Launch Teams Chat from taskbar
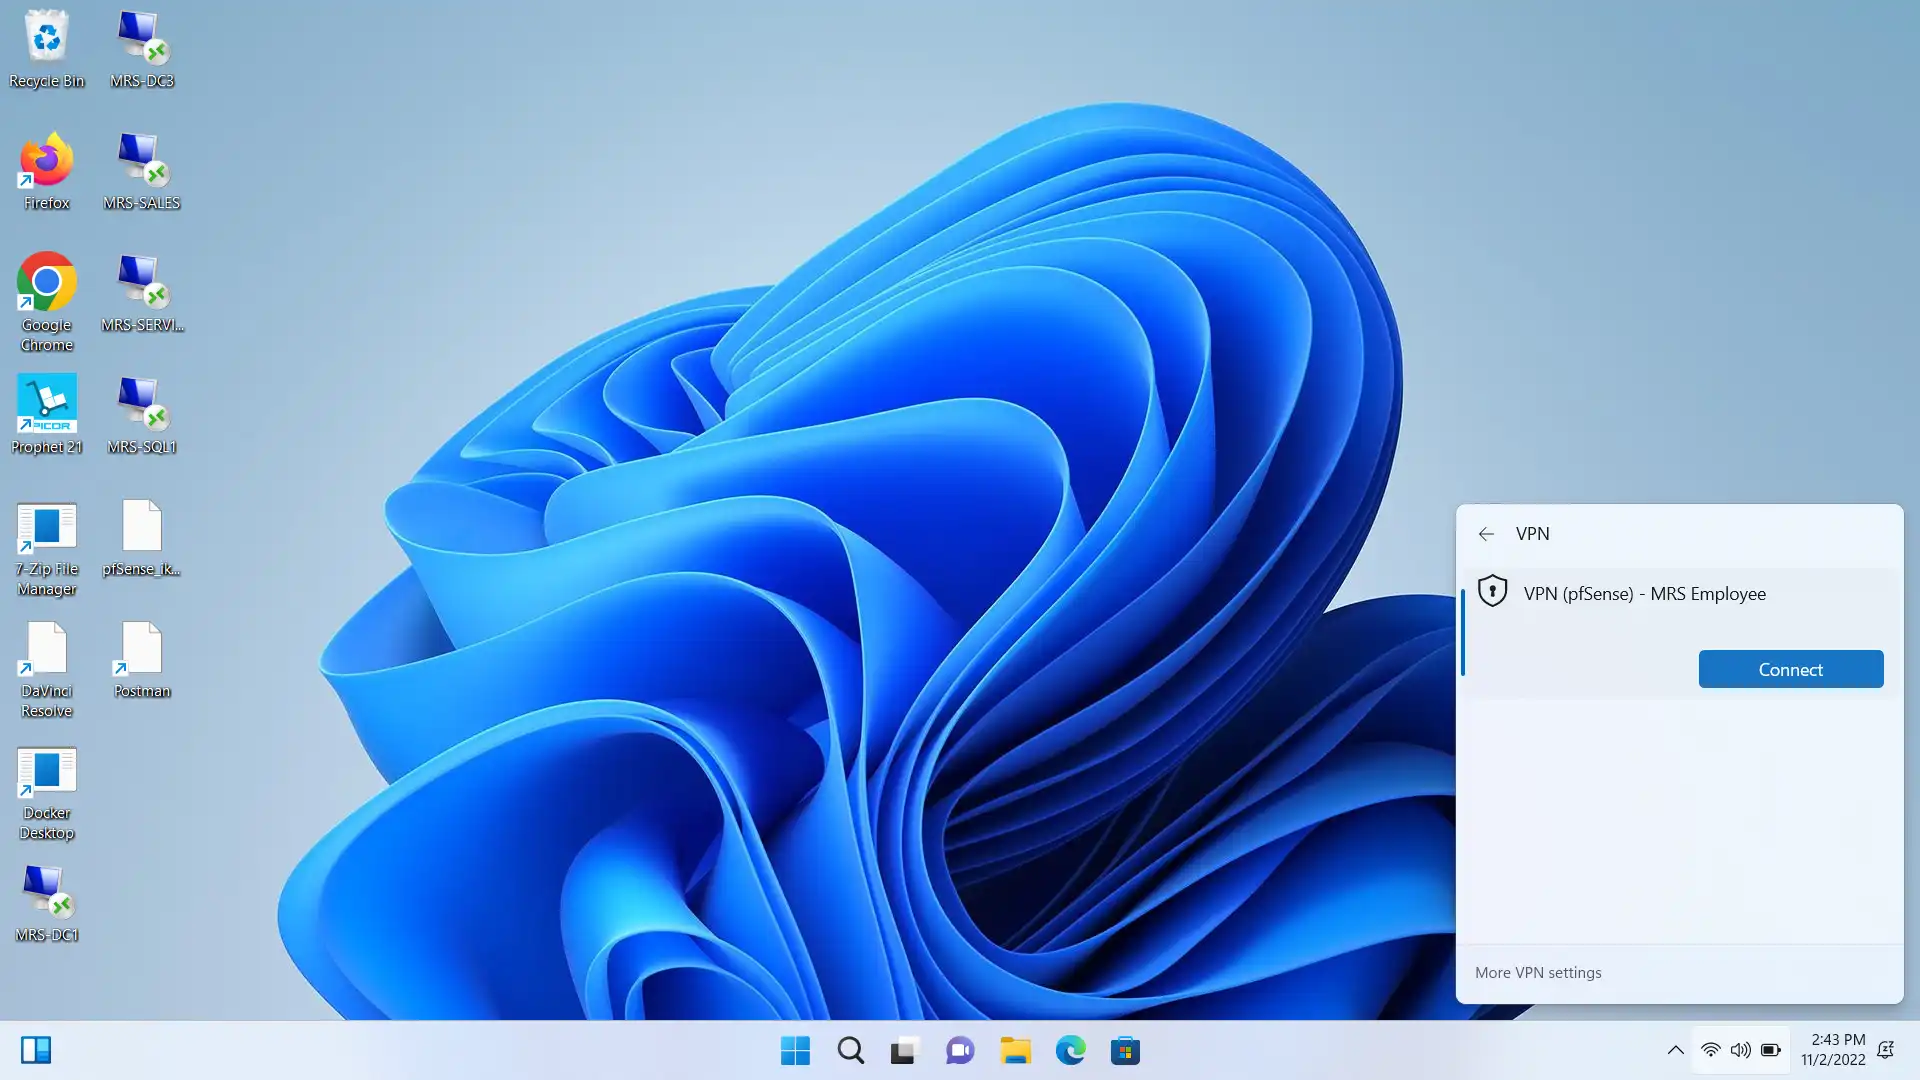Screen dimensions: 1920x1080 [960, 1050]
